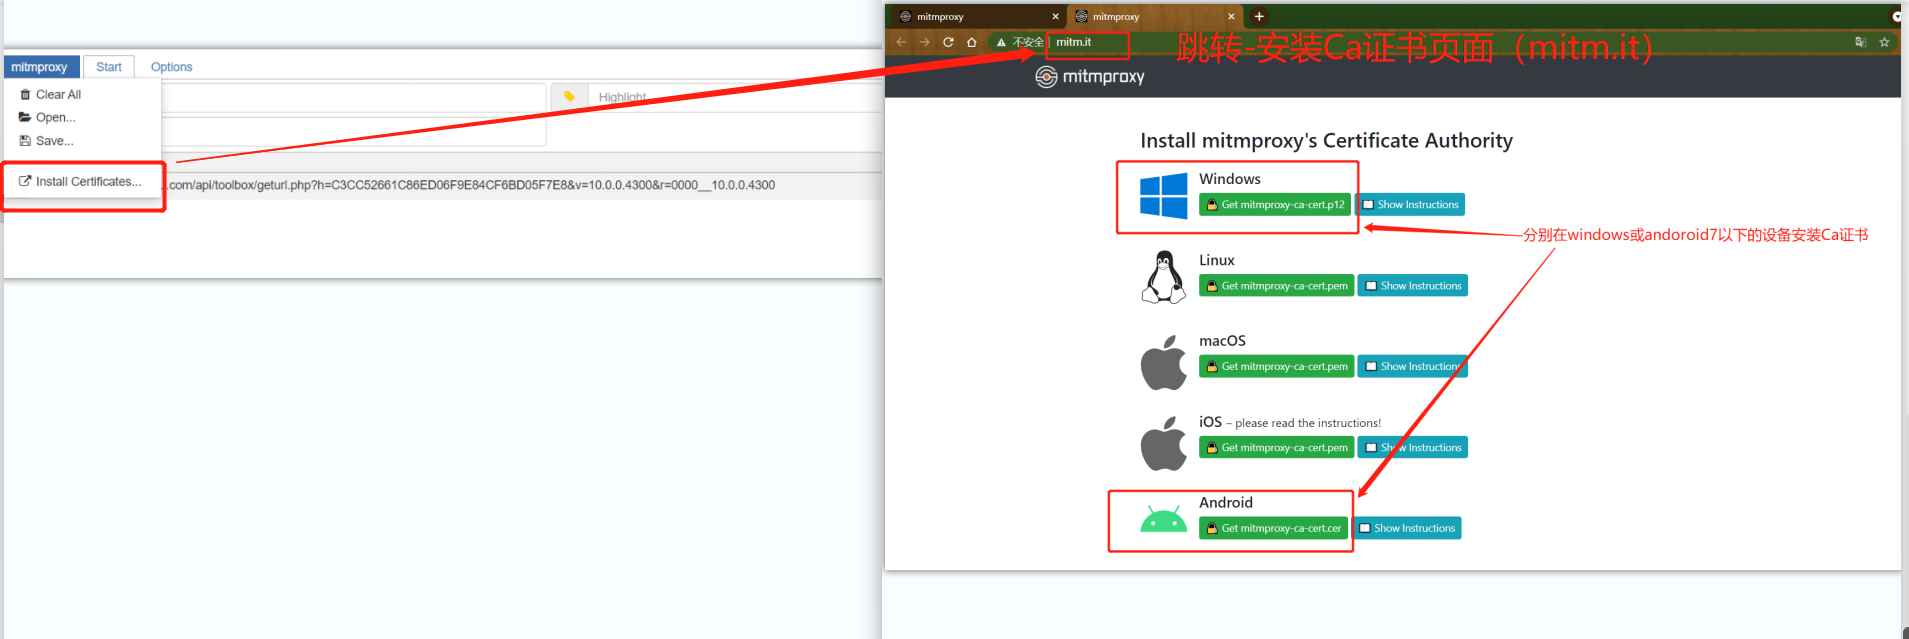Focus the Highlight input field
1909x639 pixels.
pos(734,97)
